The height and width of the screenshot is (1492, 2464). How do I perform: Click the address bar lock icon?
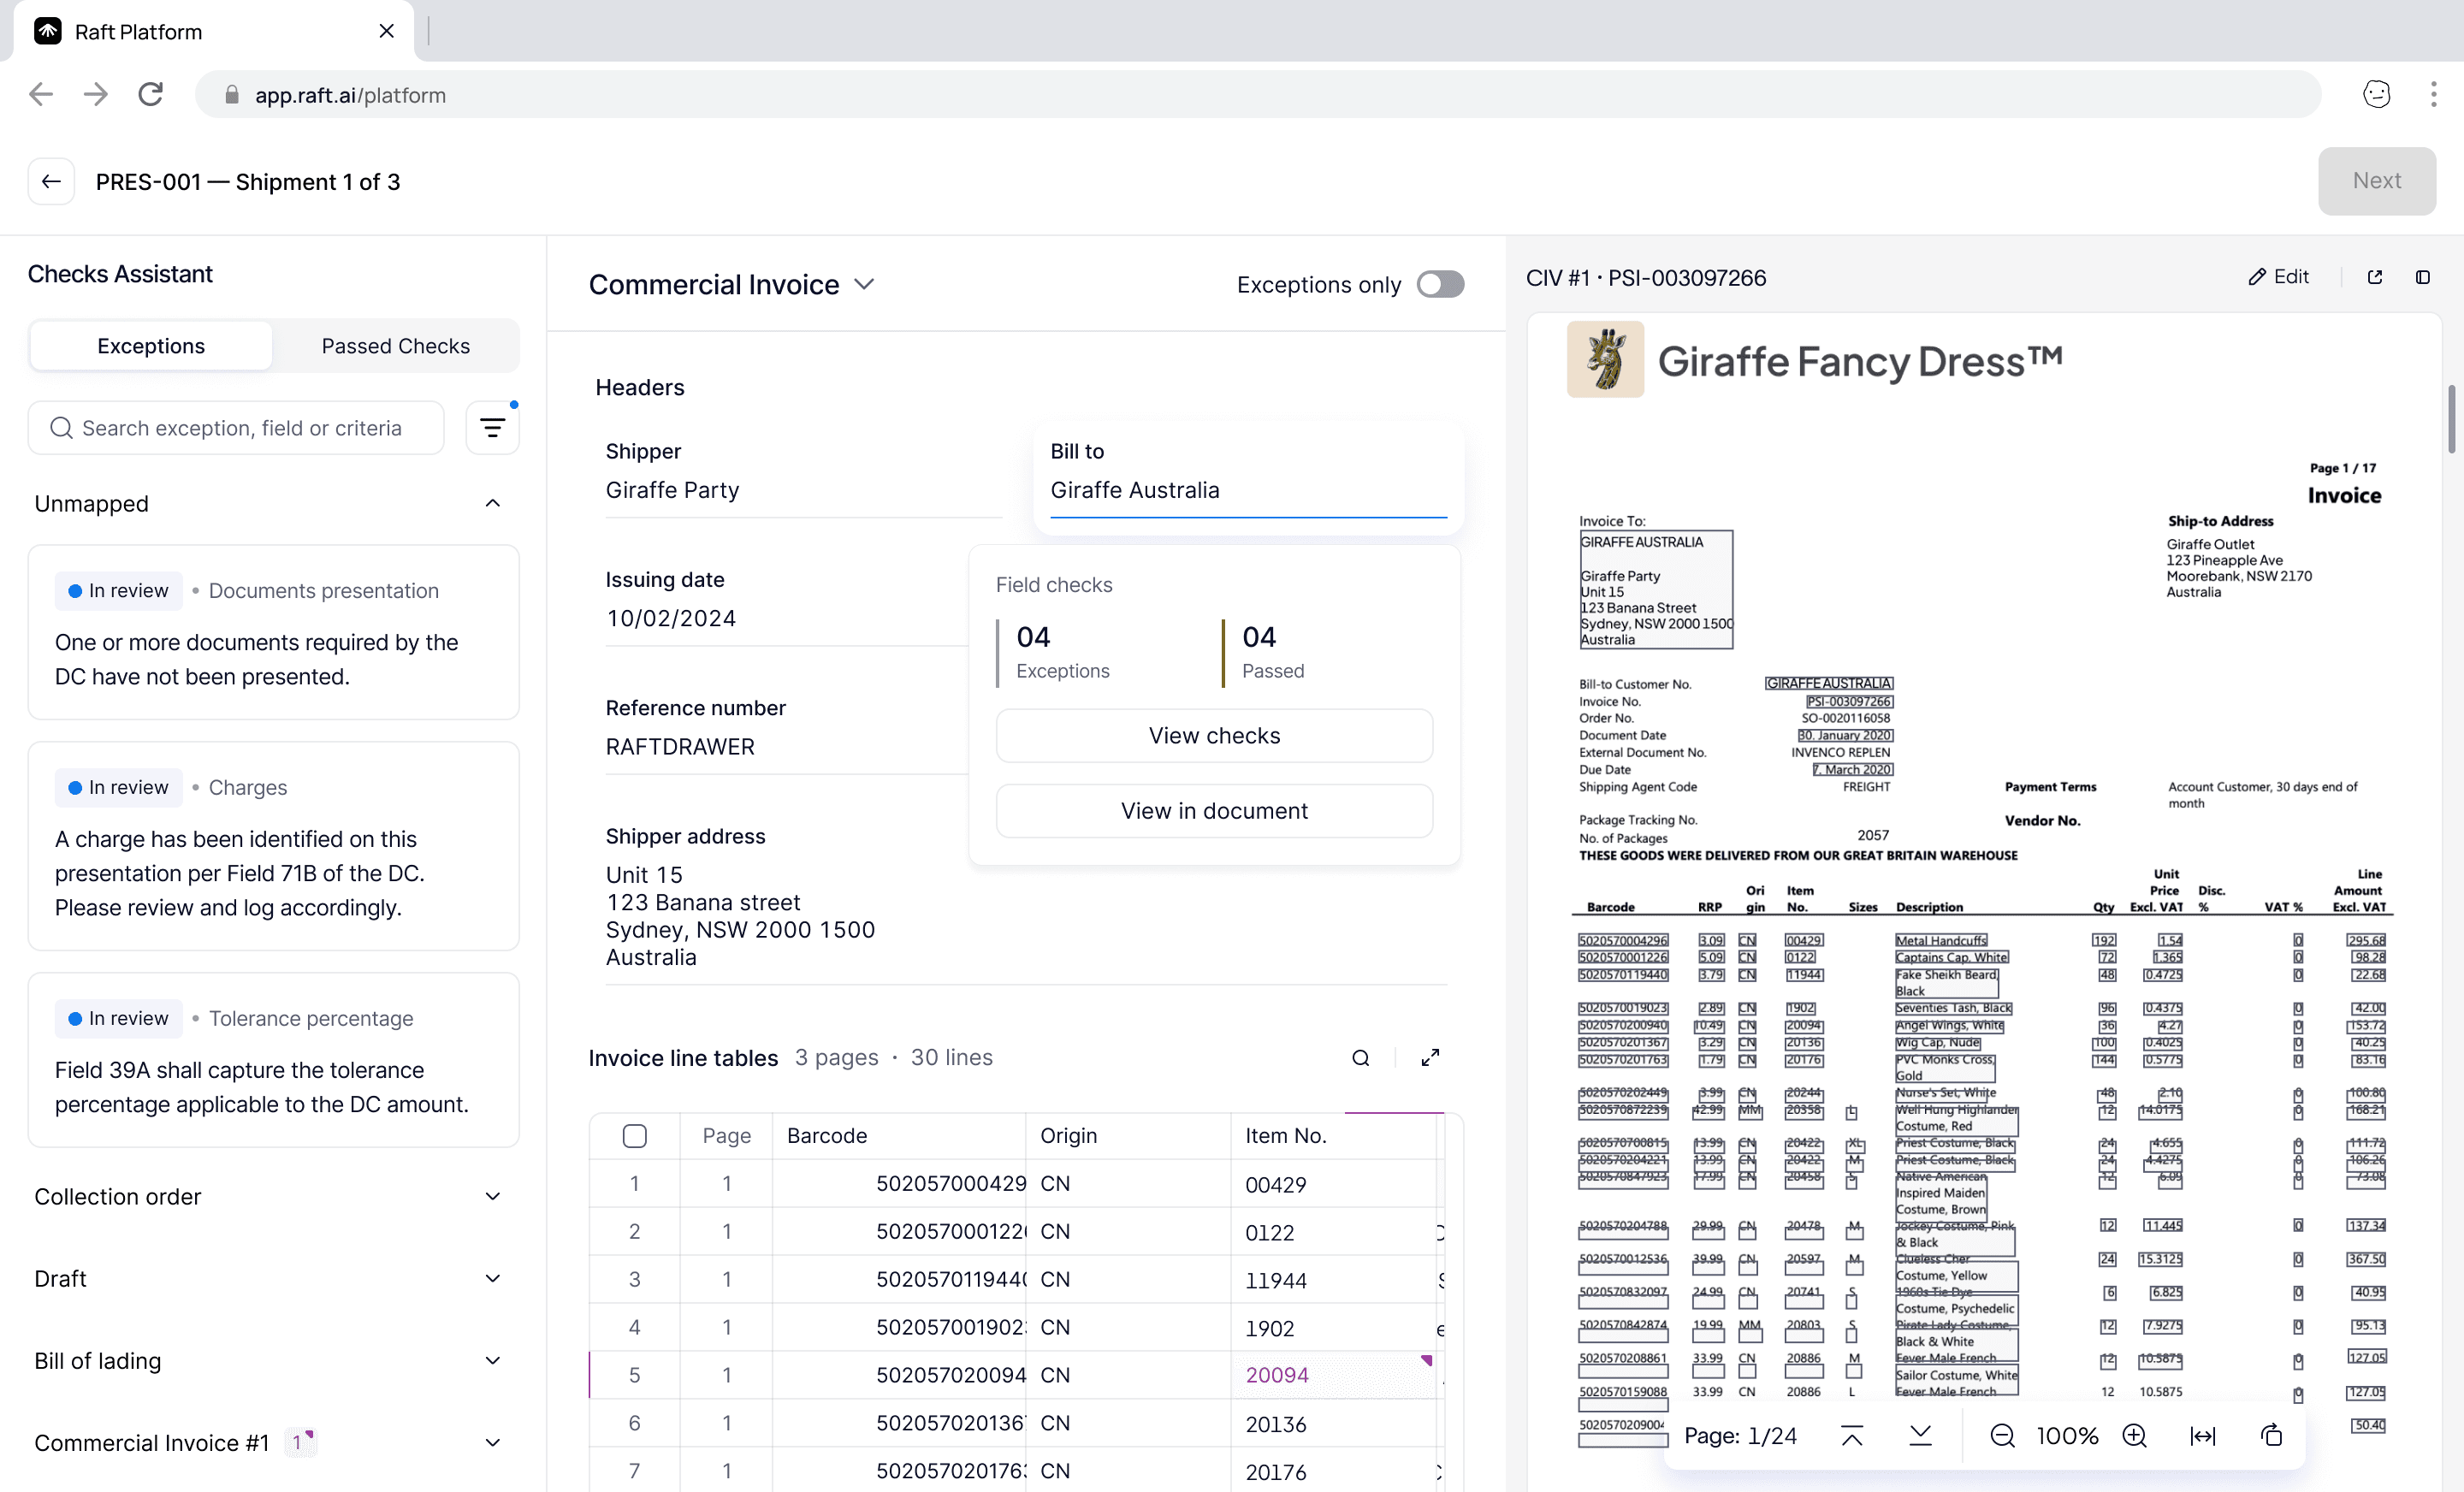click(232, 95)
